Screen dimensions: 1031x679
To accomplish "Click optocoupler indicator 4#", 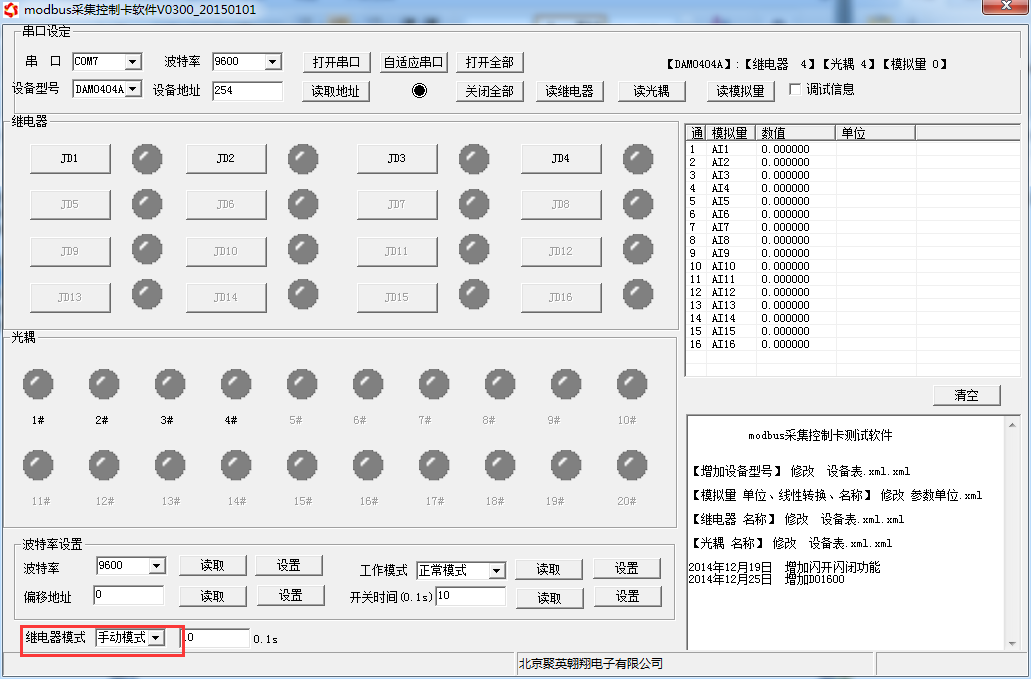I will tap(236, 384).
